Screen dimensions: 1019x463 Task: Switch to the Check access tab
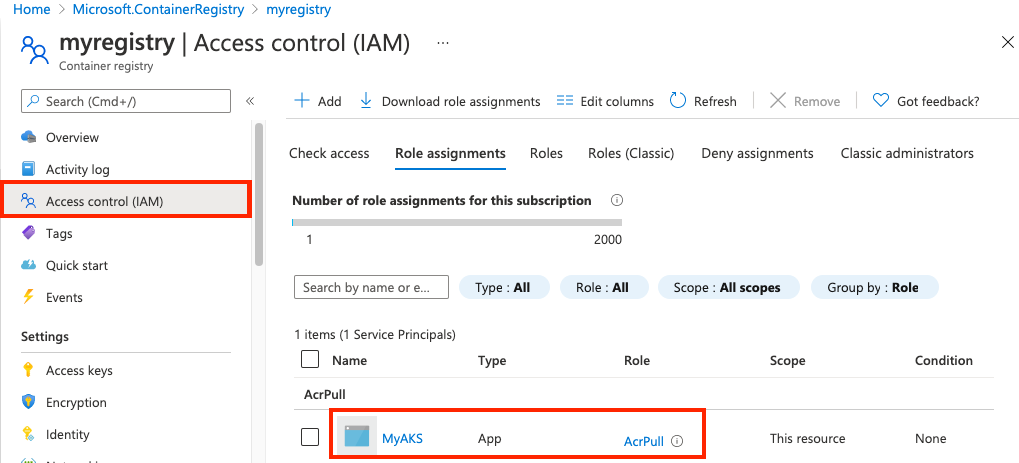(x=329, y=153)
